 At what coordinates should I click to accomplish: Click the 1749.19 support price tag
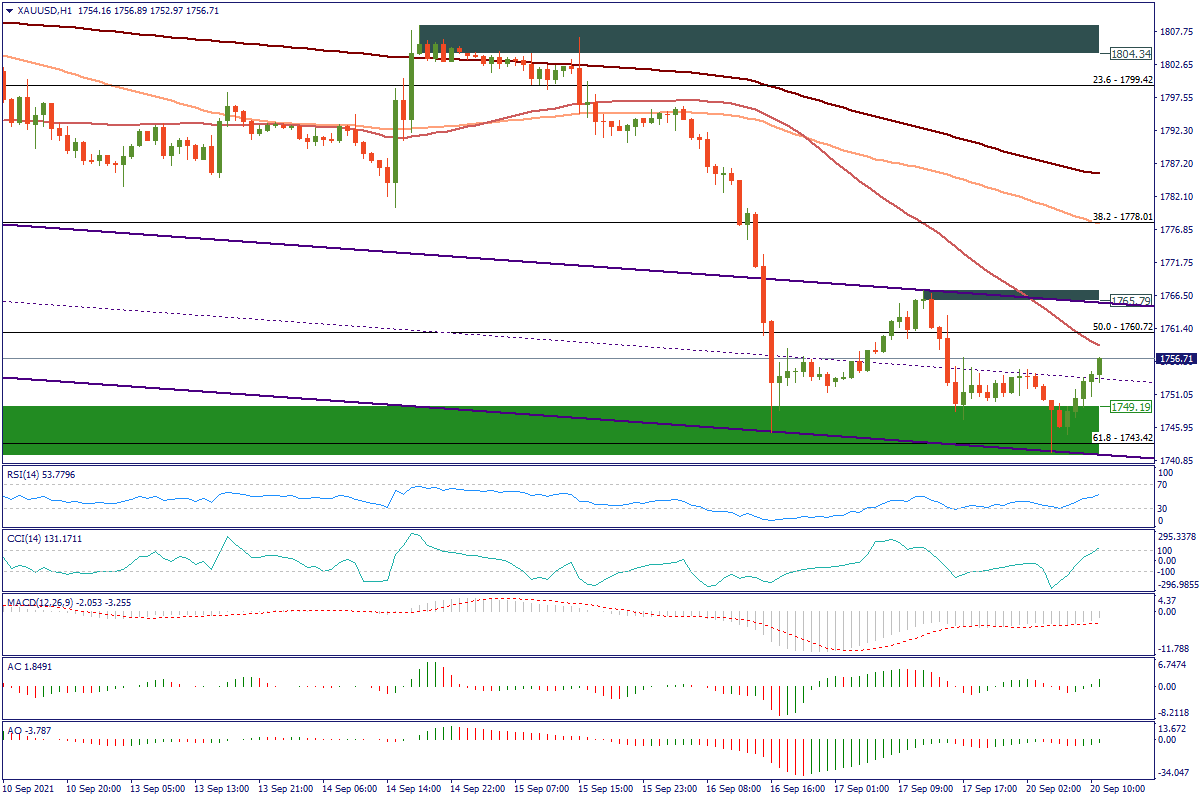pyautogui.click(x=1126, y=408)
